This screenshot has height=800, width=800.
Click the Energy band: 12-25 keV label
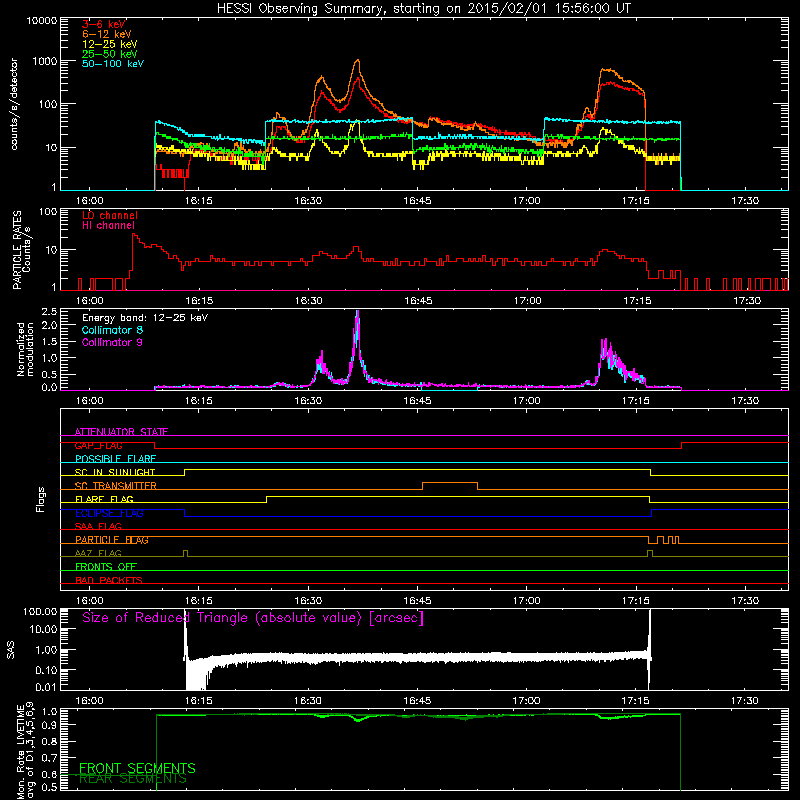coord(145,318)
